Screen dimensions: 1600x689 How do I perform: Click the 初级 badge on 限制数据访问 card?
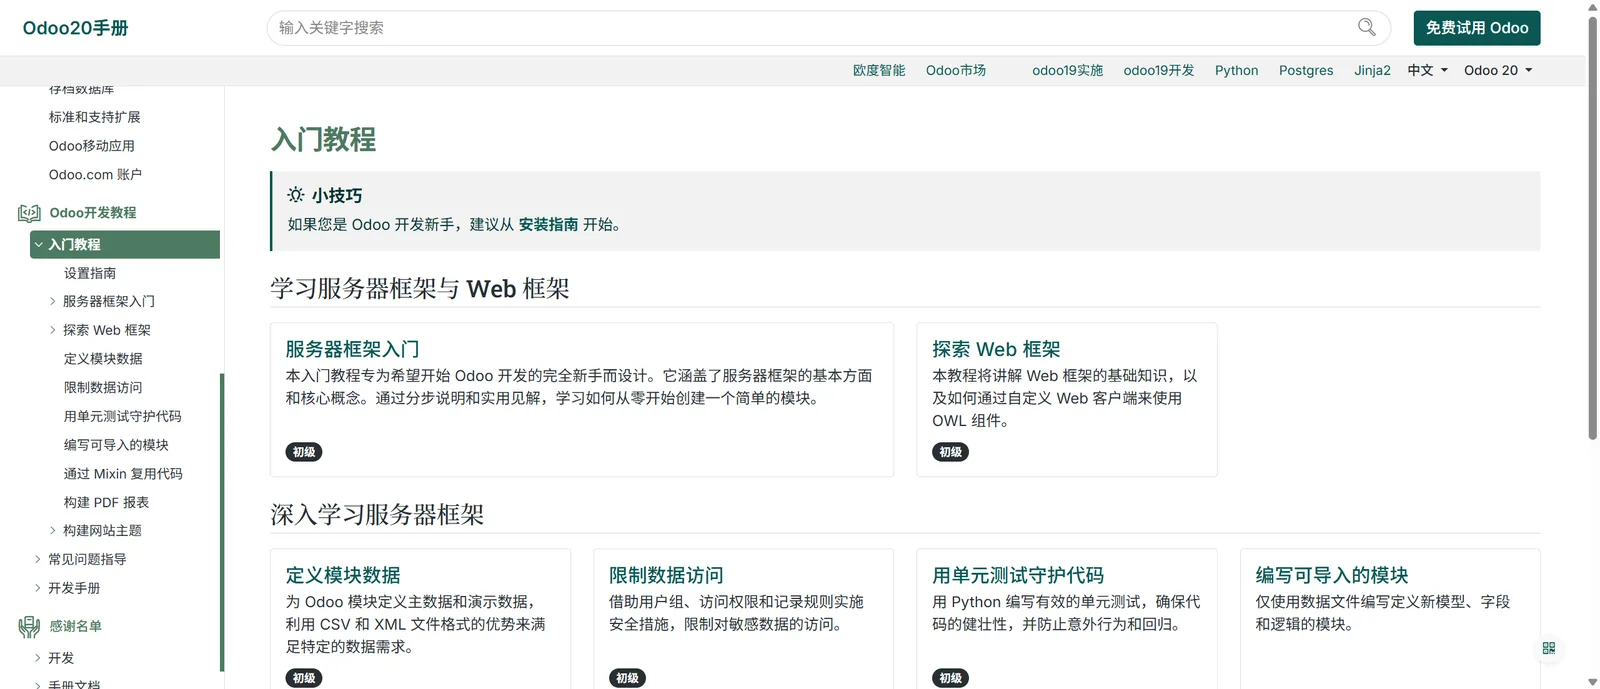point(627,678)
